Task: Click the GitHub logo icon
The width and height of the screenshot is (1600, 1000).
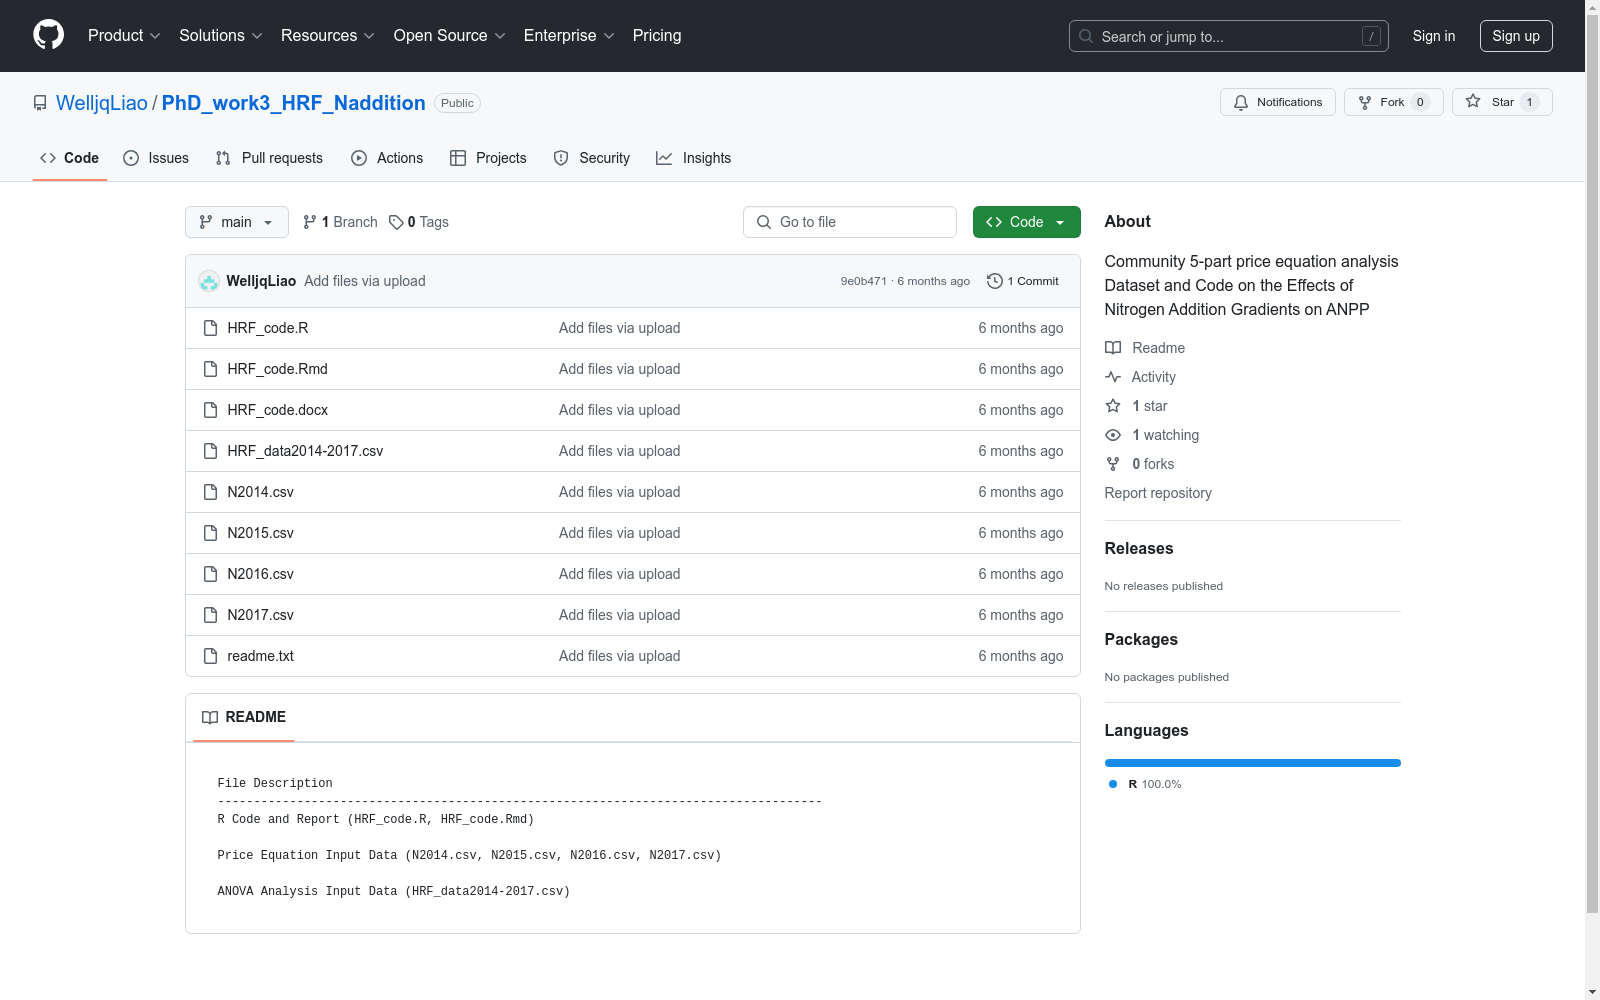Action: pos(48,35)
